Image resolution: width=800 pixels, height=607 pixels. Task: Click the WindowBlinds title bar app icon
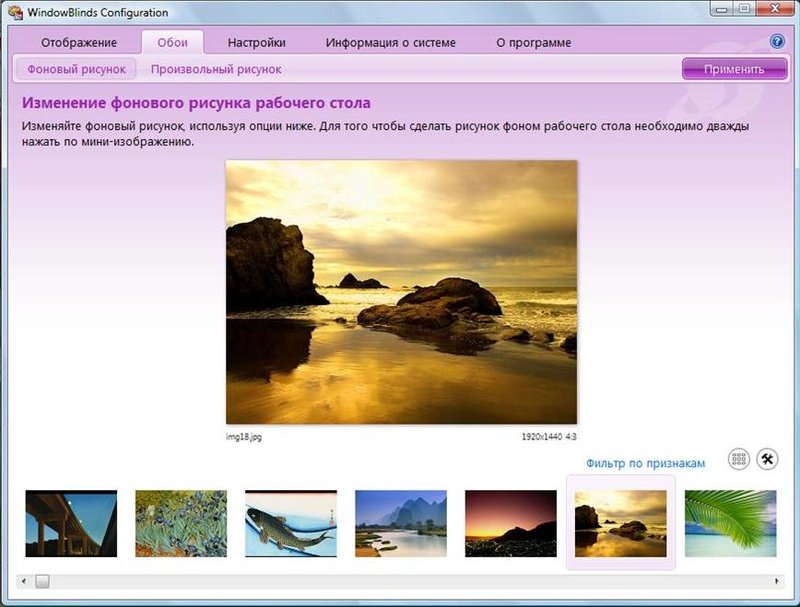(x=15, y=12)
